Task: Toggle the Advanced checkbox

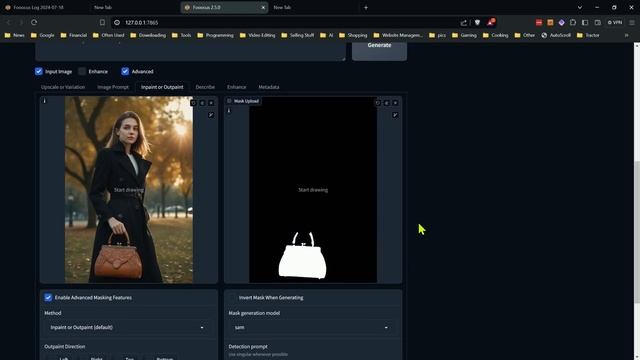Action: (125, 71)
